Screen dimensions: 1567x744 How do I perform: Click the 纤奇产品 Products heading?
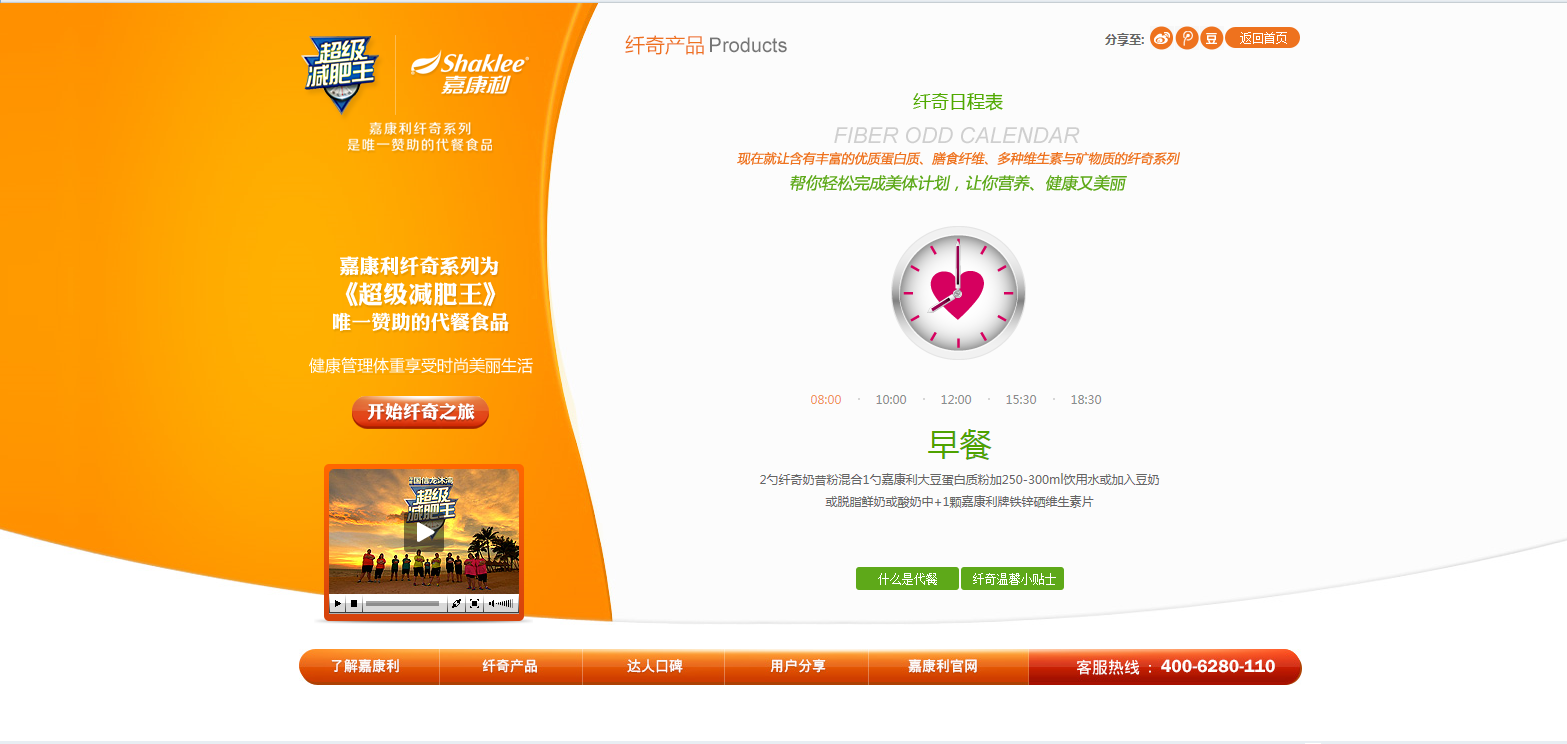(706, 45)
